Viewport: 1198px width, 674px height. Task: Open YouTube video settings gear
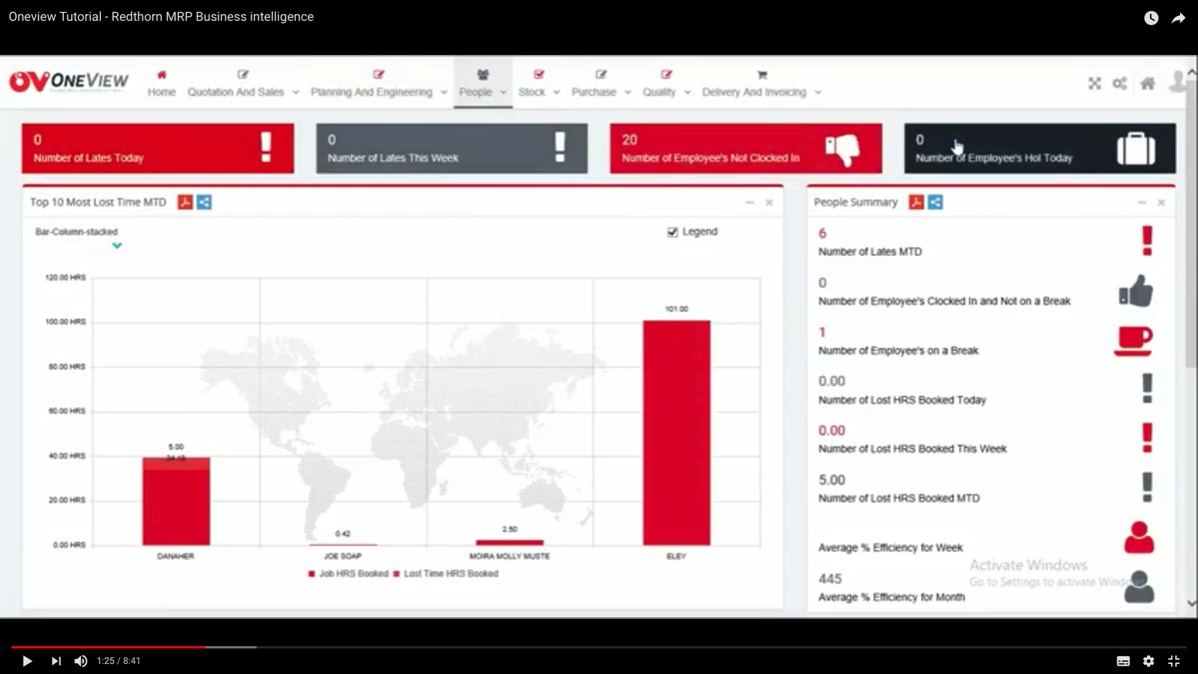coord(1148,661)
